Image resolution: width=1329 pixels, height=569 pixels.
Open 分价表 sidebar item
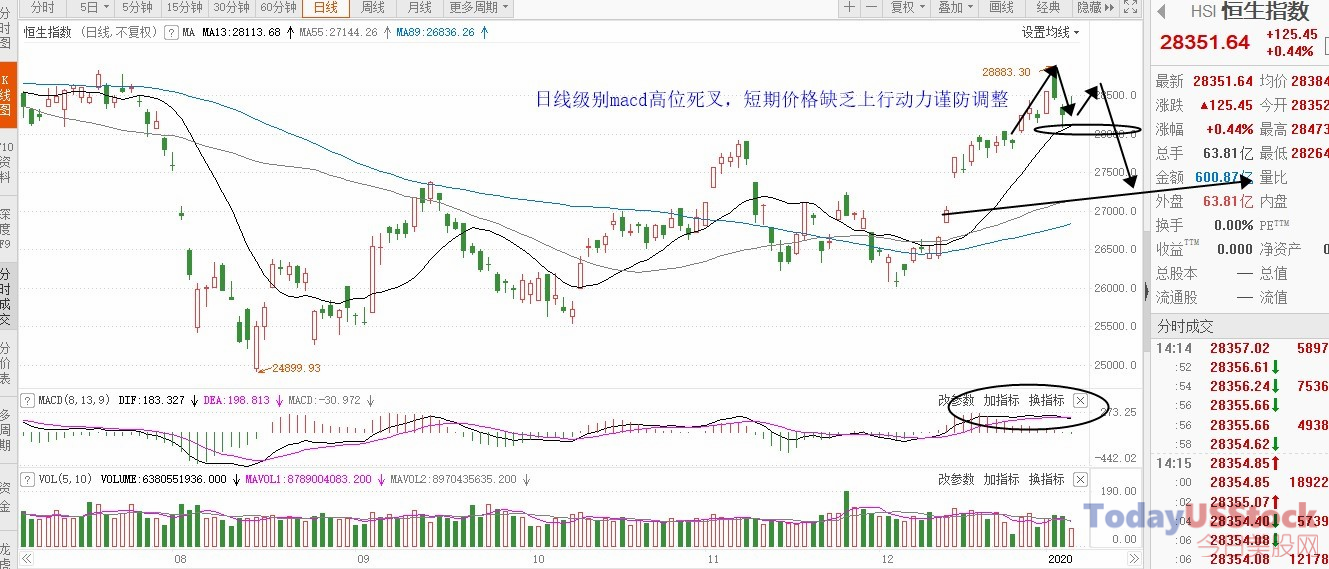(x=8, y=363)
